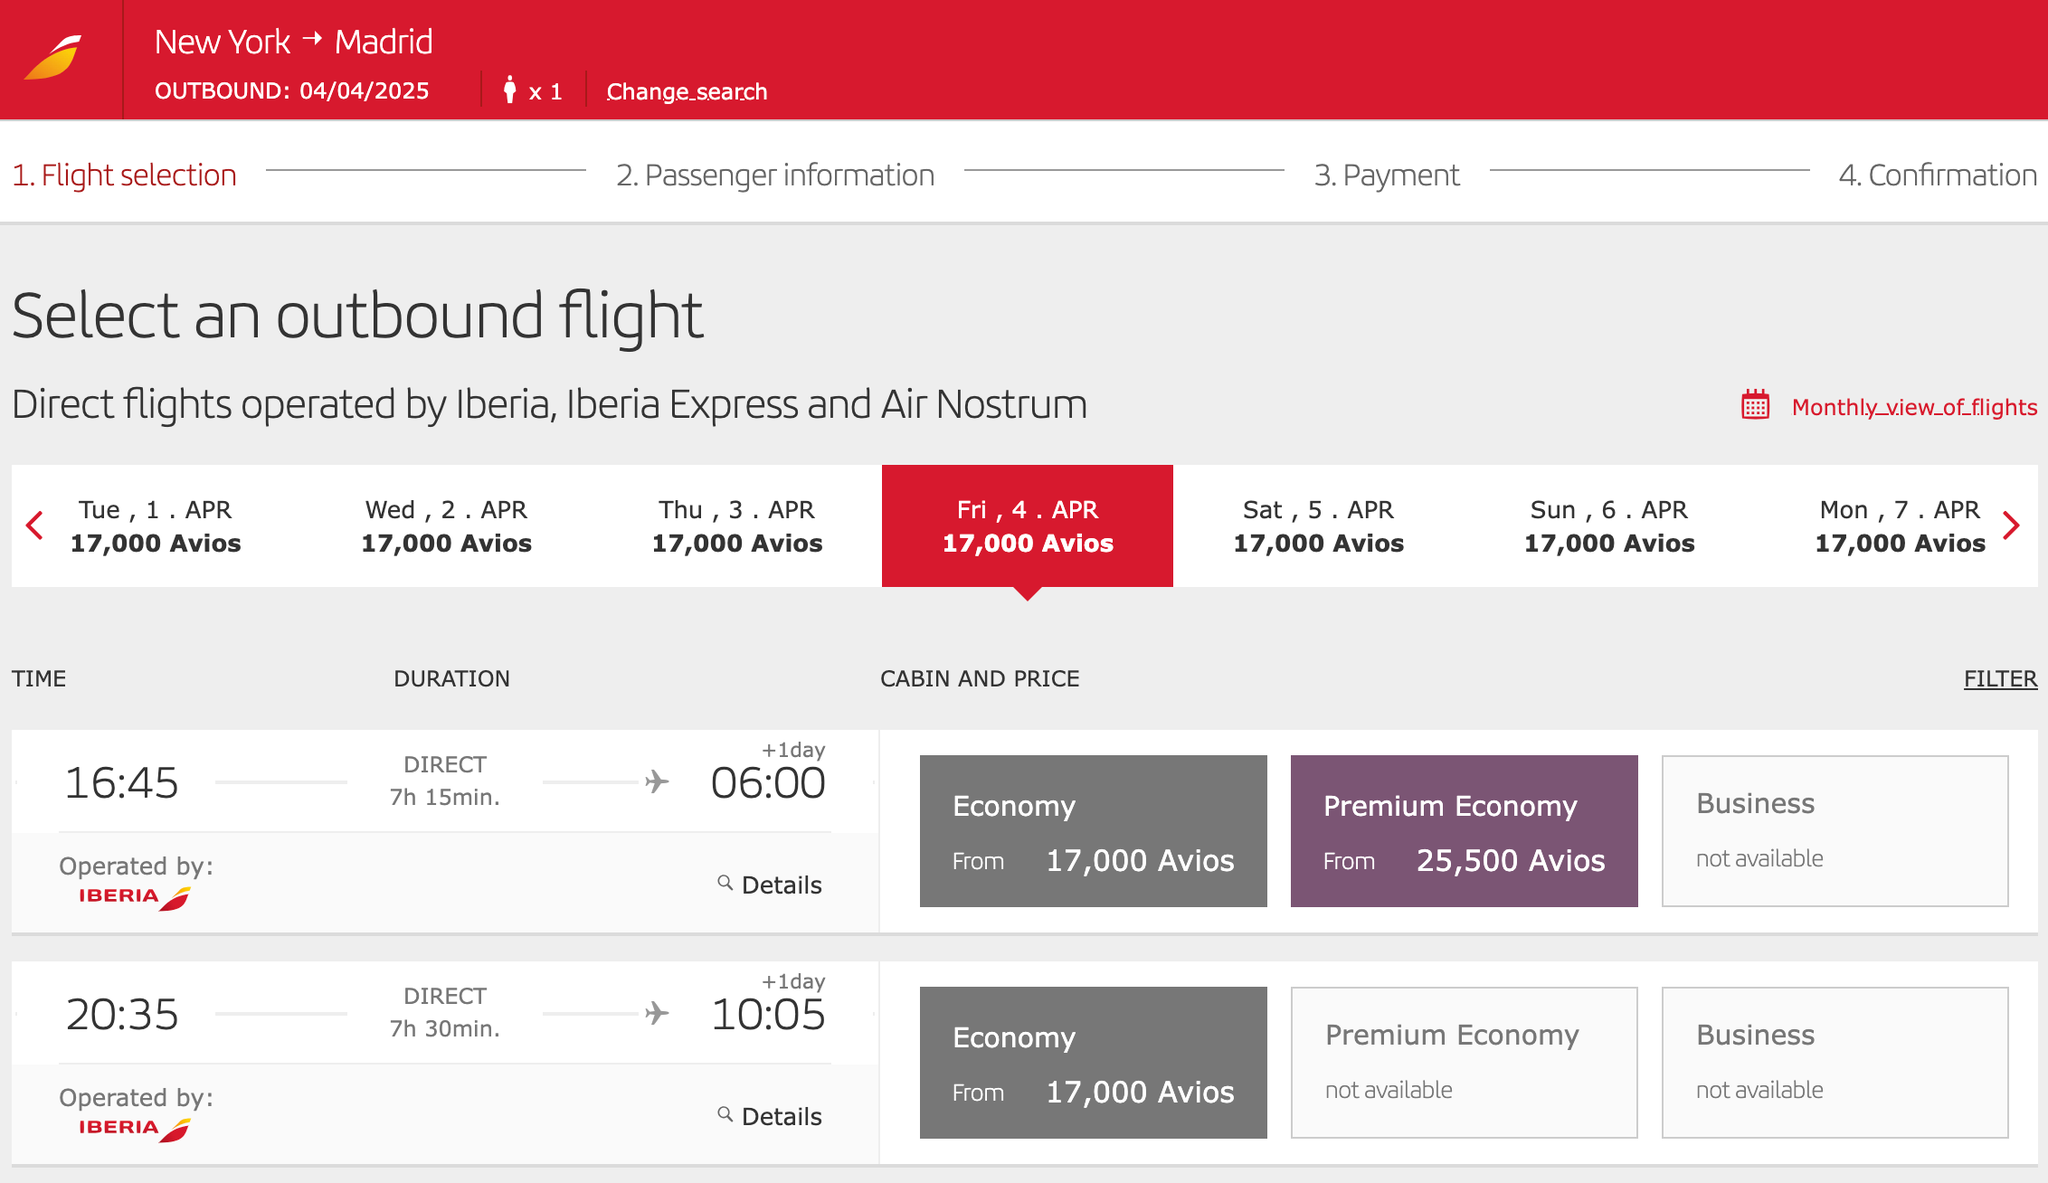Screen dimensions: 2048x1183
Task: Select the Thu 3 APR date tab
Action: [x=737, y=525]
